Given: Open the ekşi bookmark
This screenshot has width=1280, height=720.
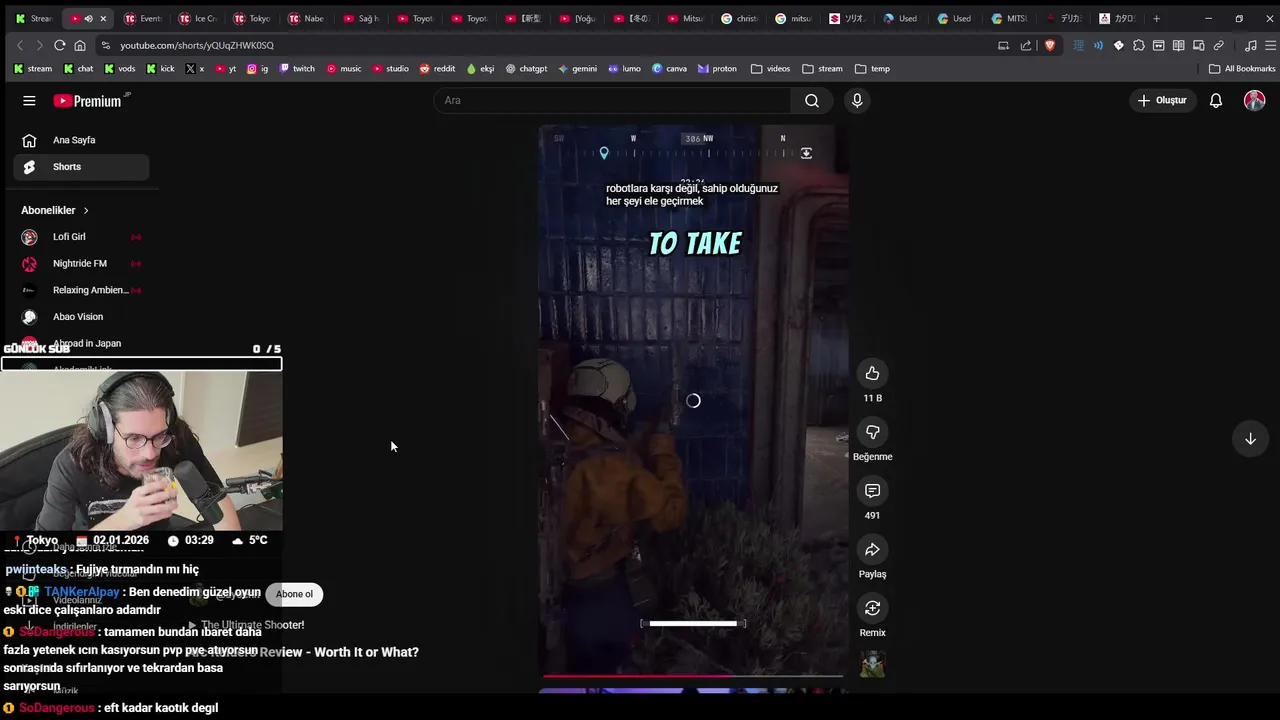Looking at the screenshot, I should (x=480, y=69).
